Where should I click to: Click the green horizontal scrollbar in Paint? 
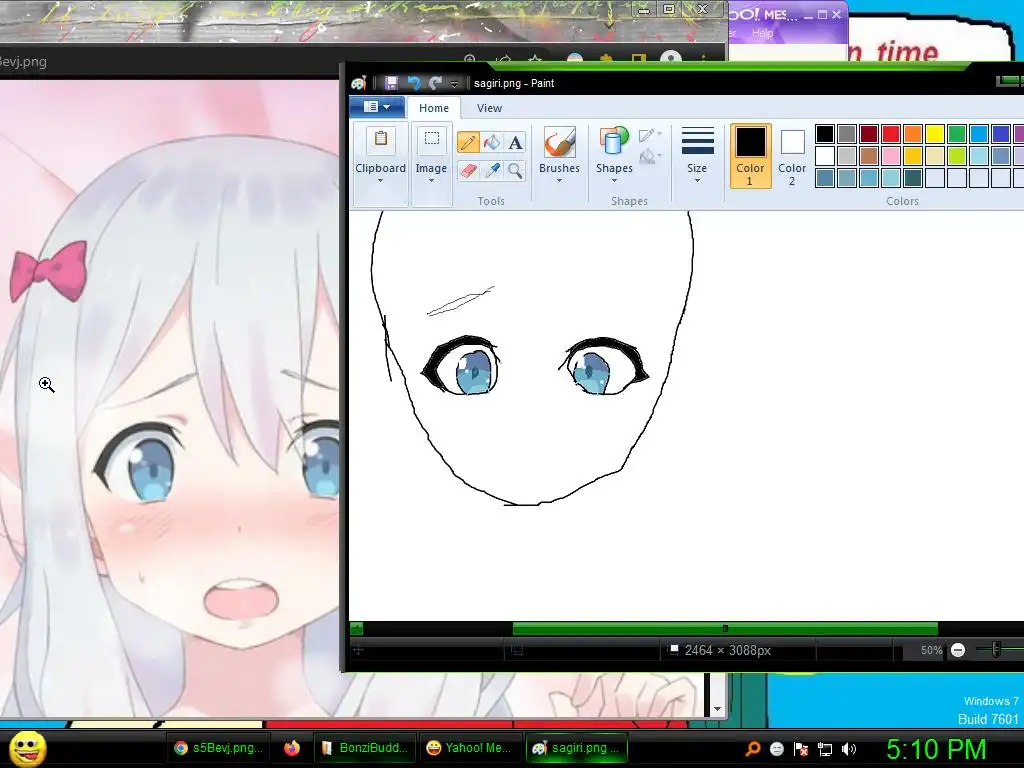click(x=725, y=628)
